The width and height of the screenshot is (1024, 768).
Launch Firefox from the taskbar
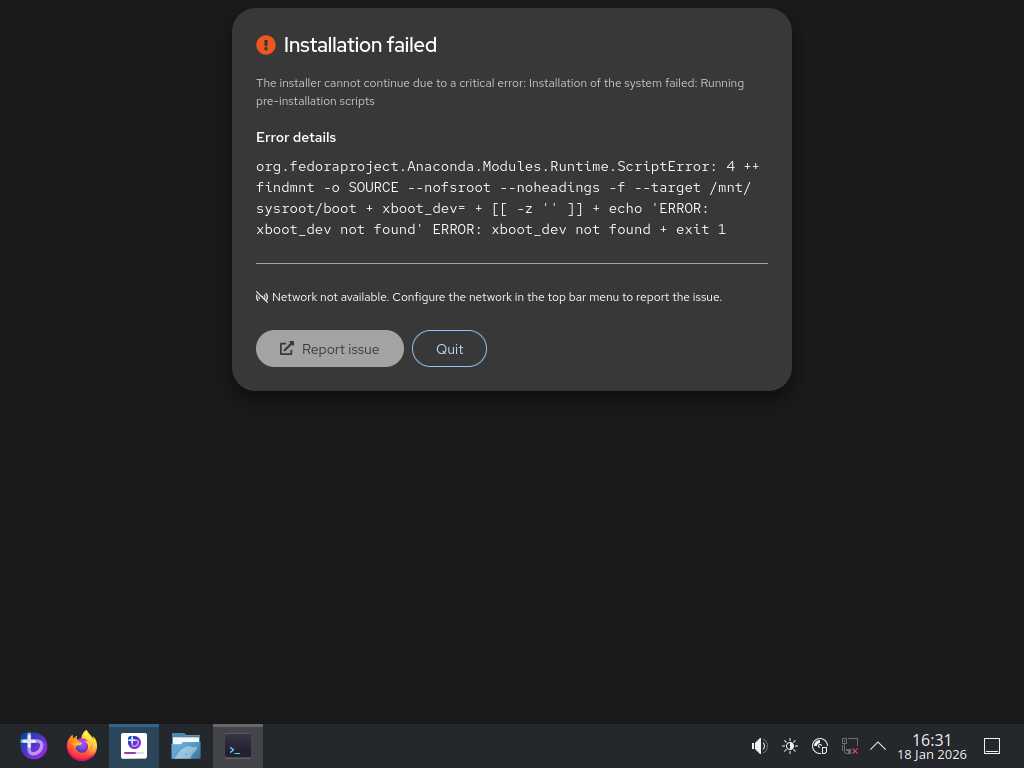82,746
